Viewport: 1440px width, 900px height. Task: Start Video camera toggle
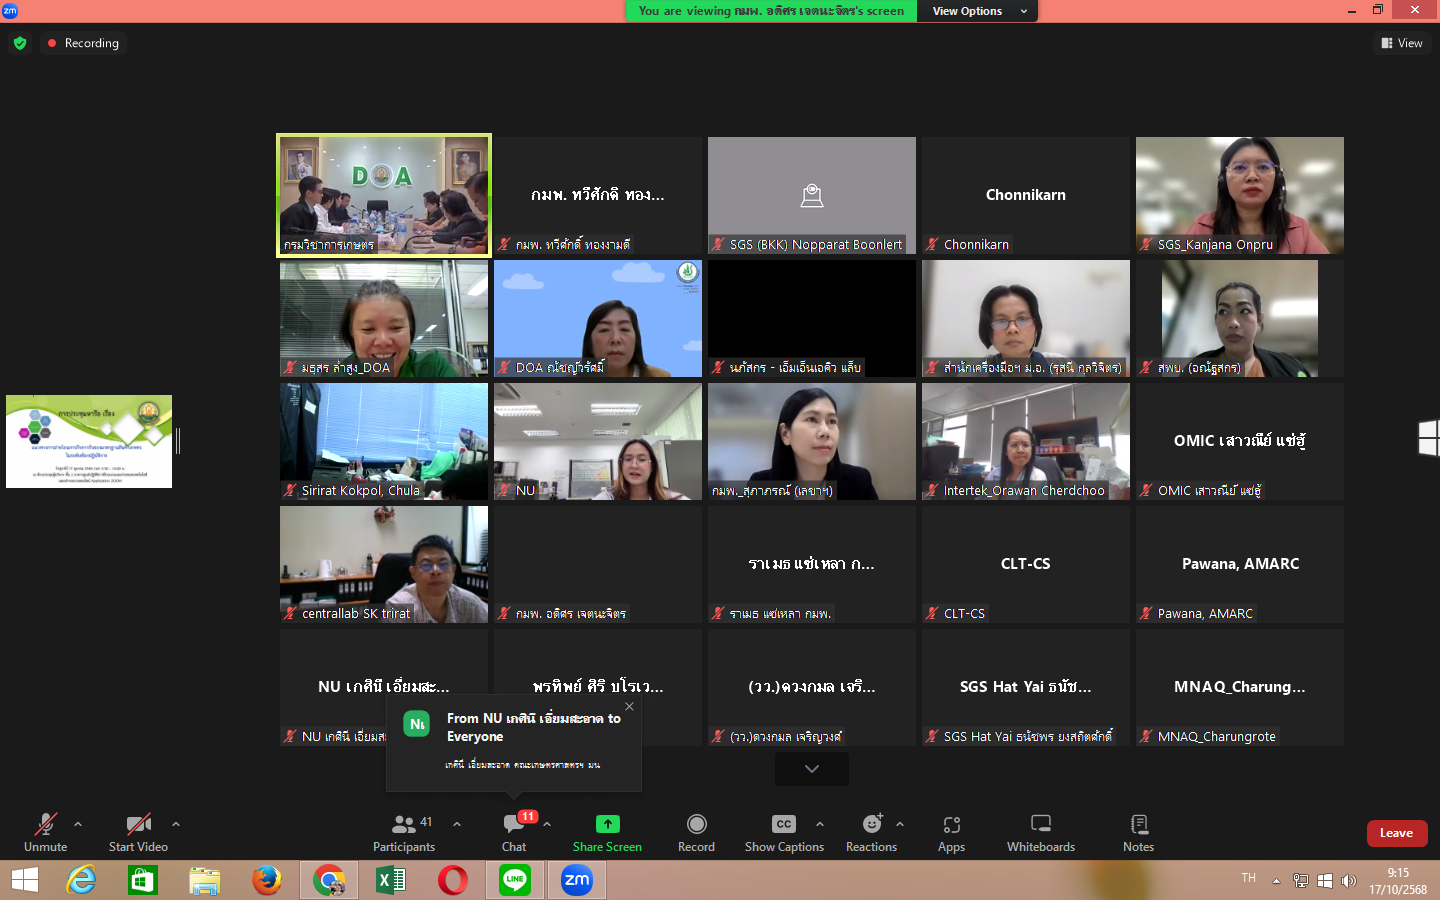(138, 825)
